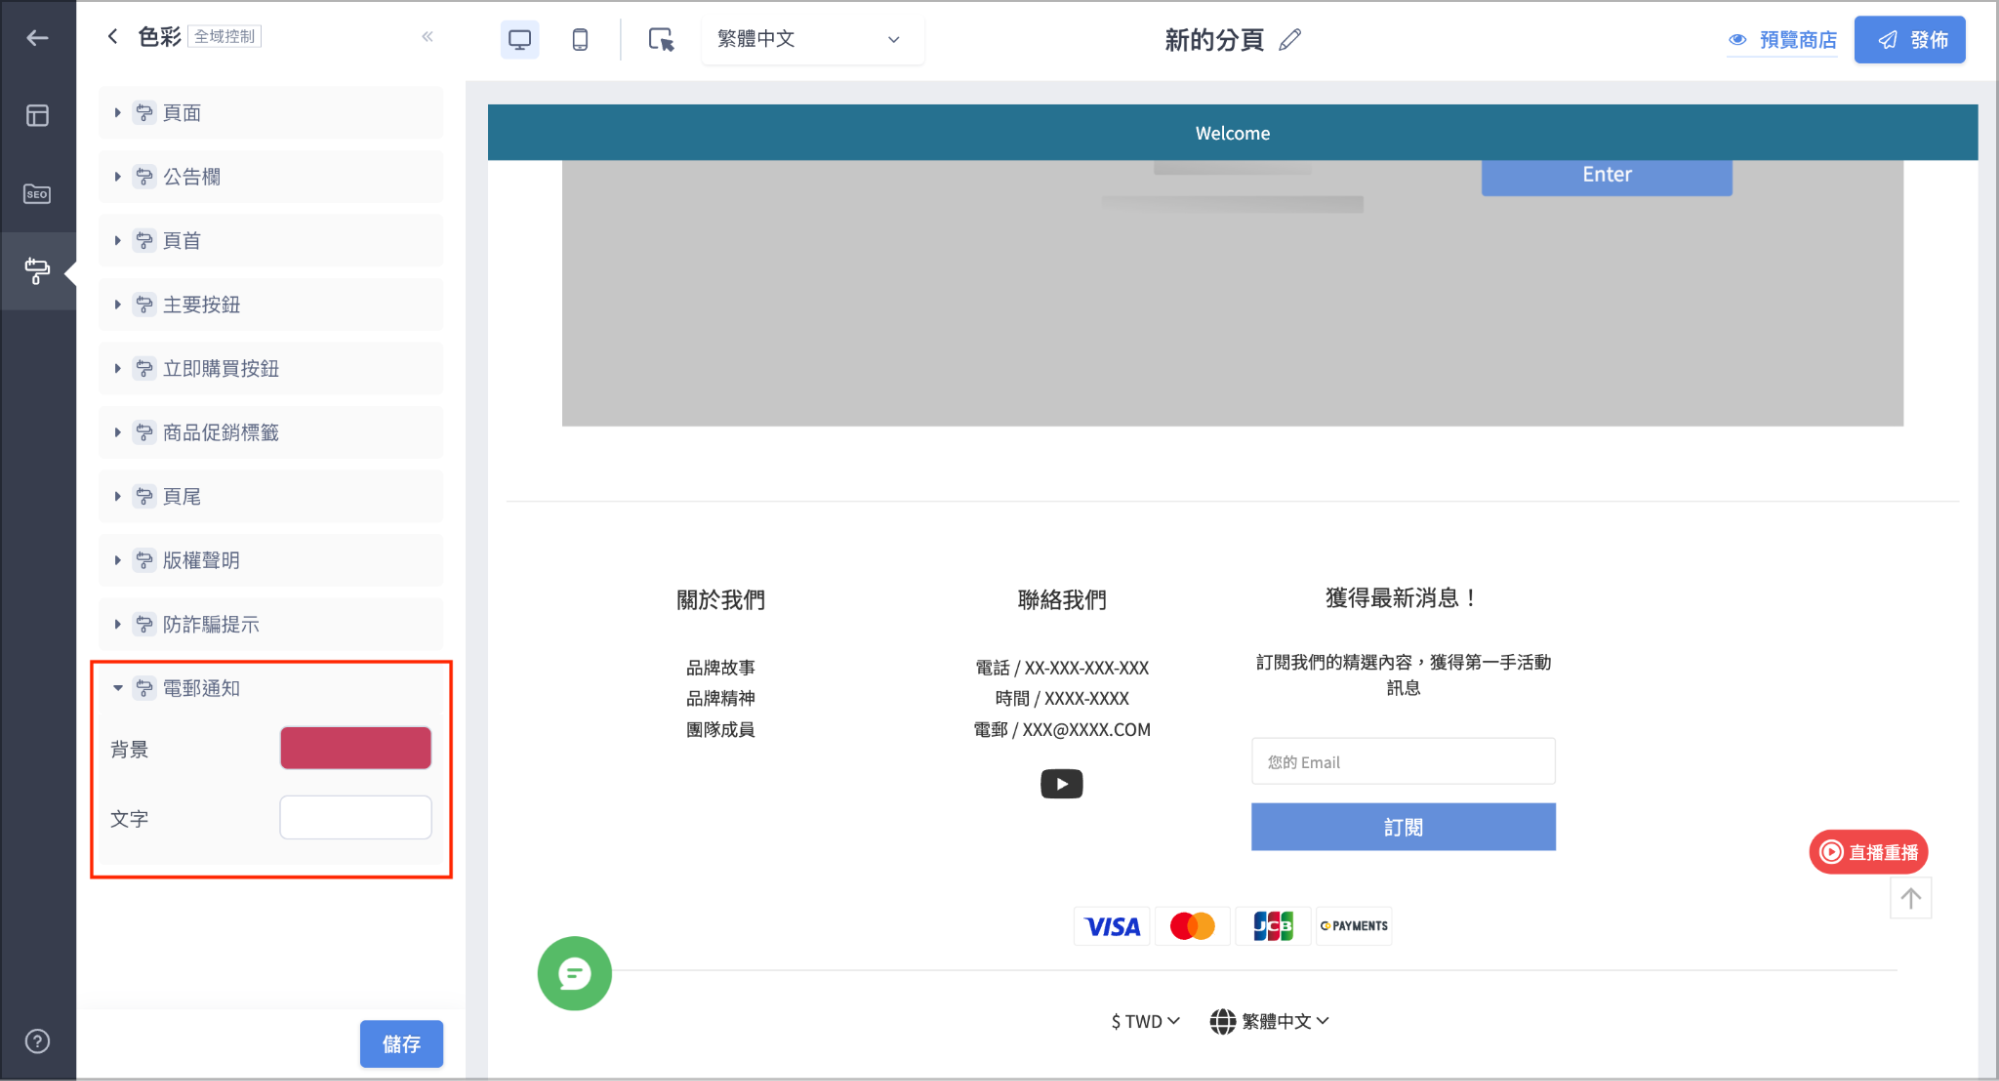Click the 全域控制 tag label
The image size is (1999, 1081).
(225, 37)
